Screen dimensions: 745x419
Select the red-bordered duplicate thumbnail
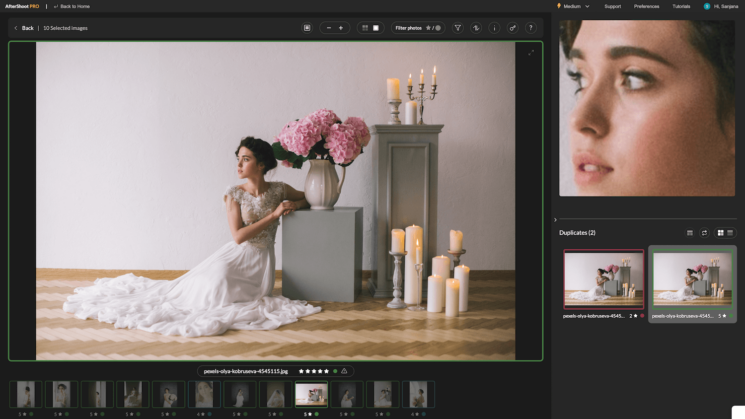tap(603, 279)
